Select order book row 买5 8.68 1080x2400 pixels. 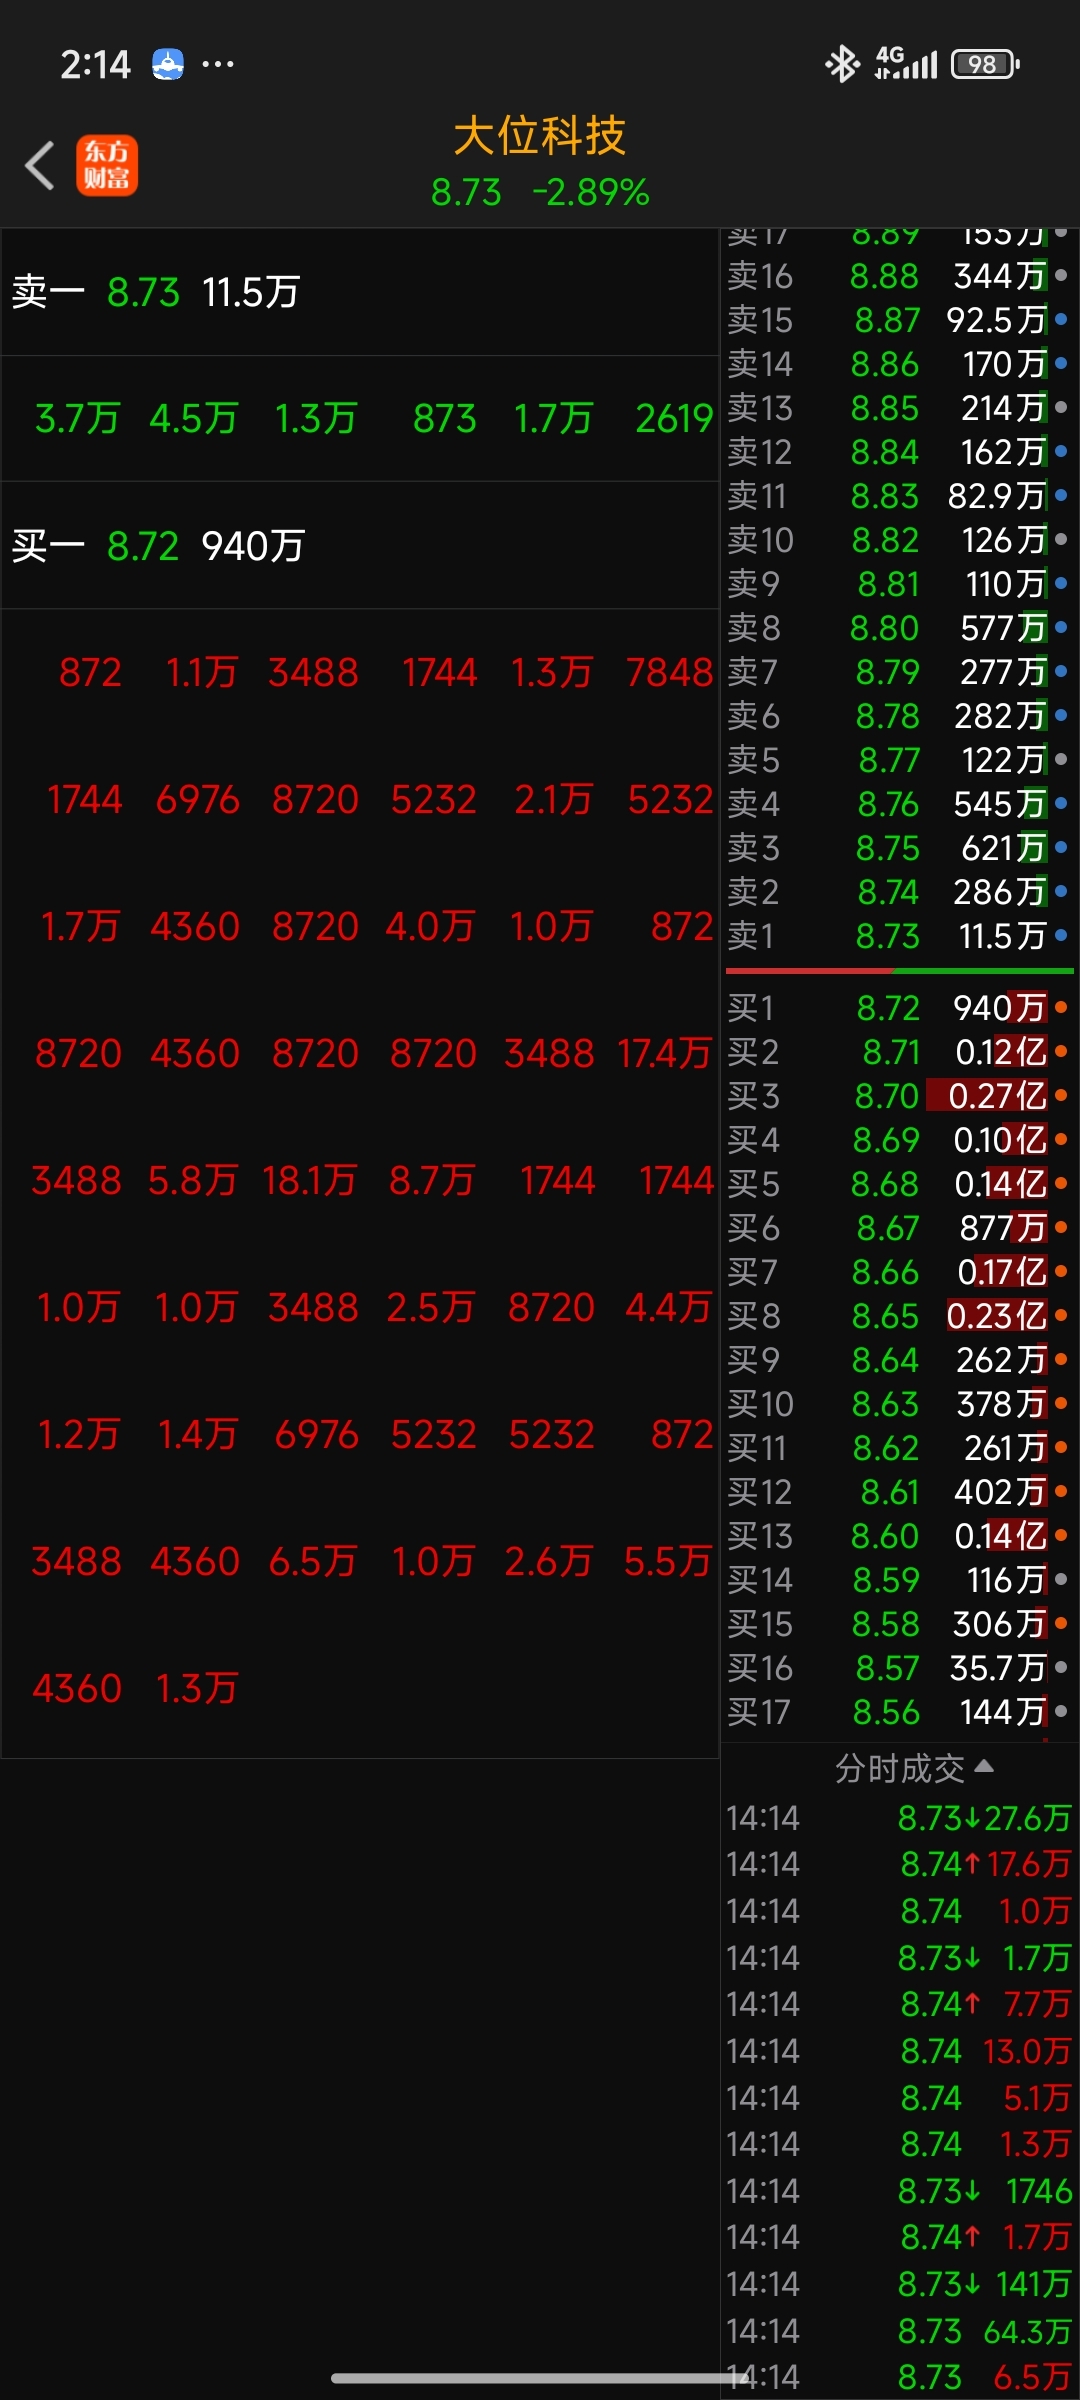[898, 1183]
